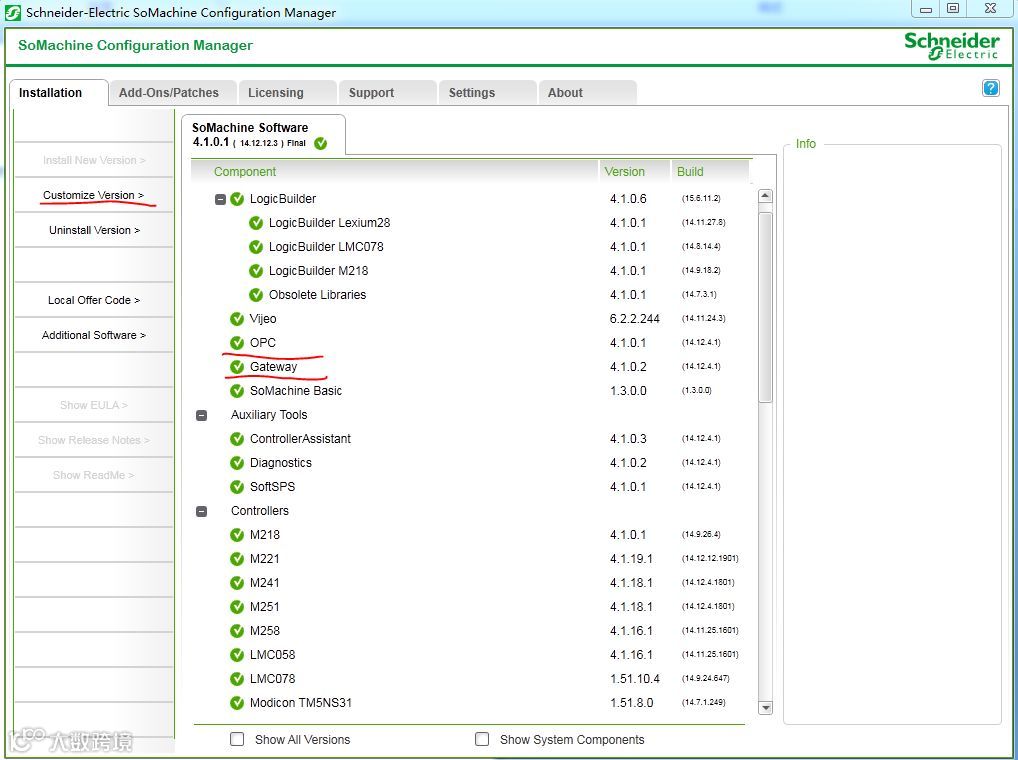Select the SoMachine Basic row label
Image resolution: width=1018 pixels, height=760 pixels.
[295, 391]
